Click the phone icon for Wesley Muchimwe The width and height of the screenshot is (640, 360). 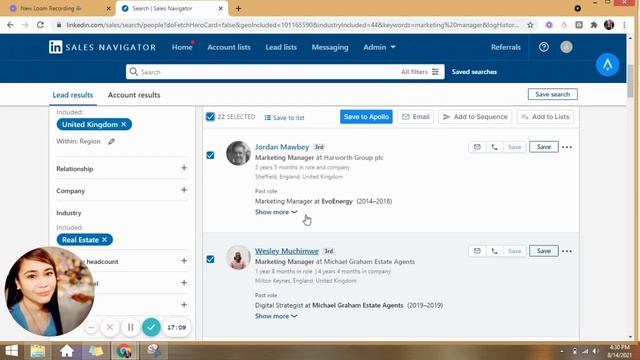click(494, 251)
